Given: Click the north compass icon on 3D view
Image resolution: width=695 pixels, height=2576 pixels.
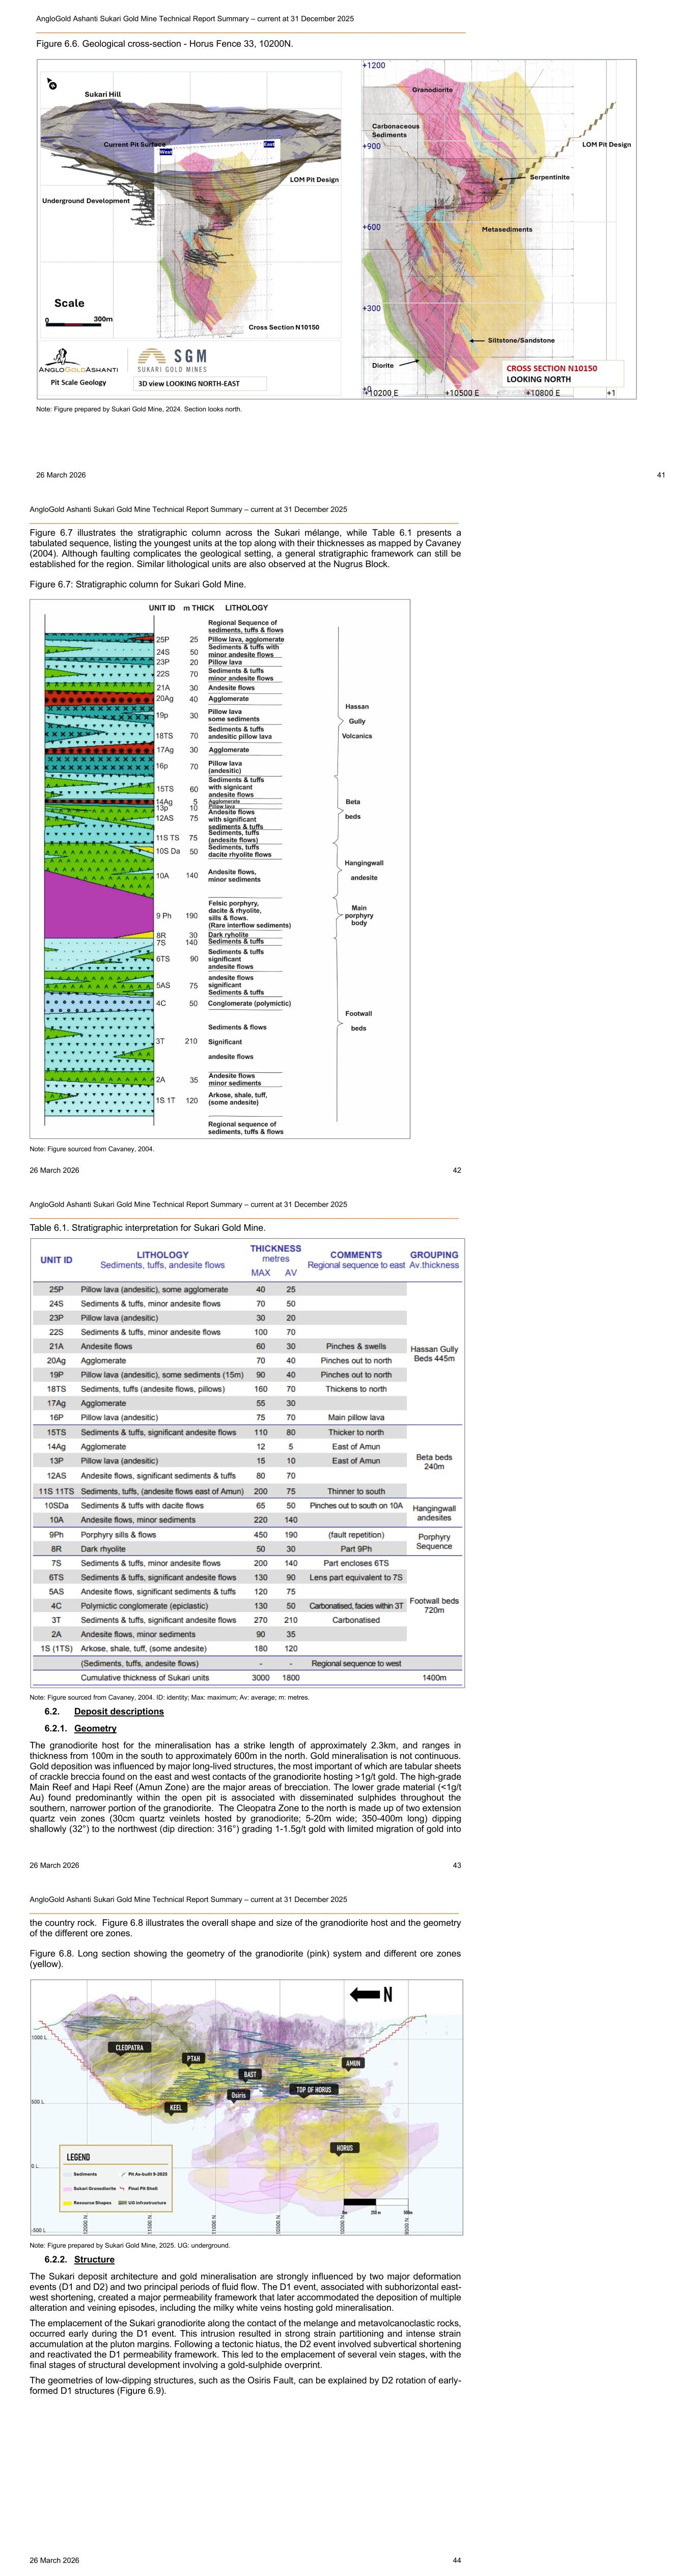Looking at the screenshot, I should 51,85.
